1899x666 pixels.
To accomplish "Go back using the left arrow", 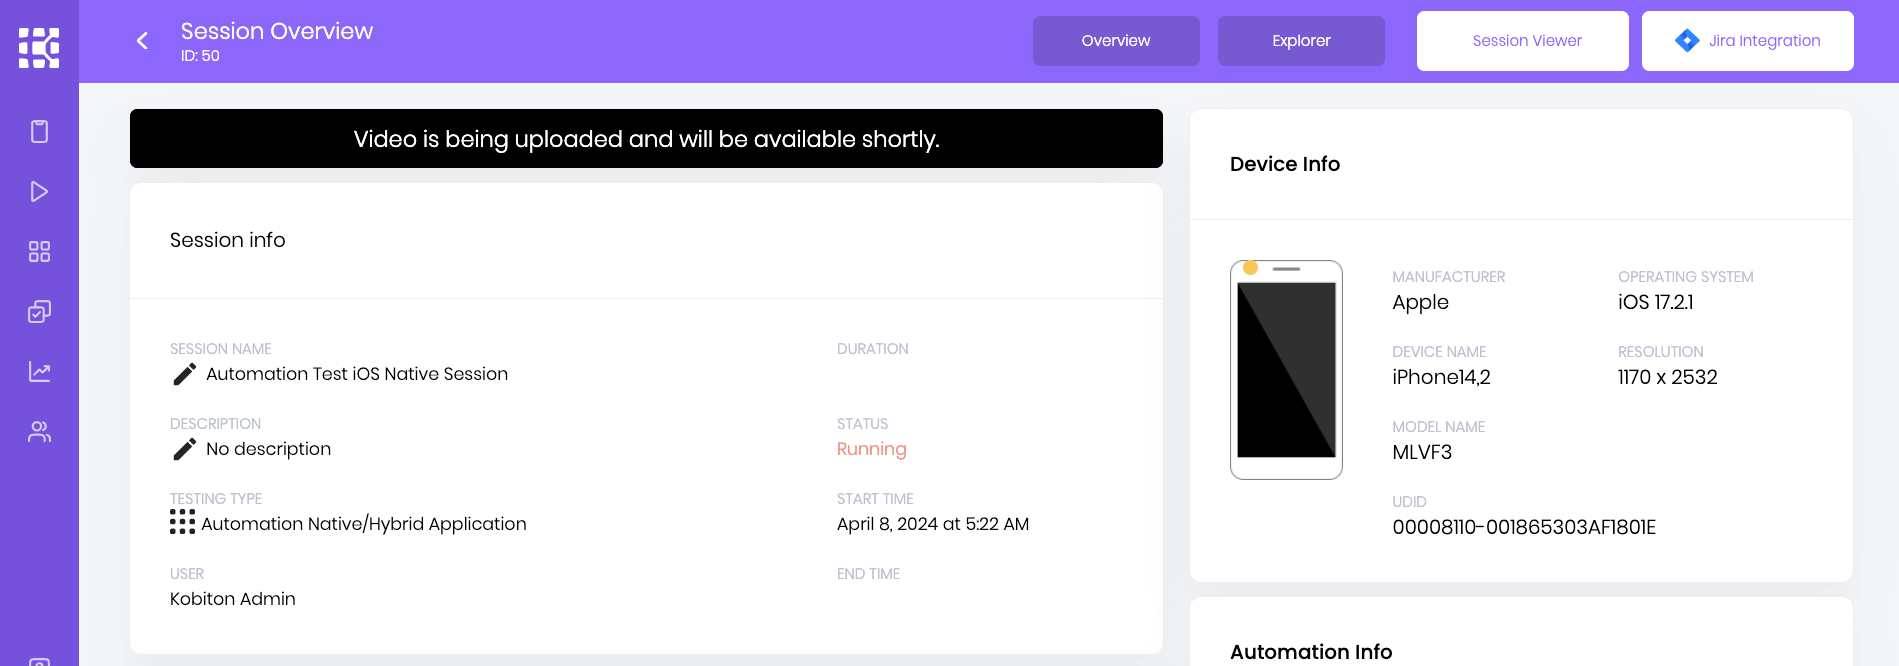I will click(142, 40).
